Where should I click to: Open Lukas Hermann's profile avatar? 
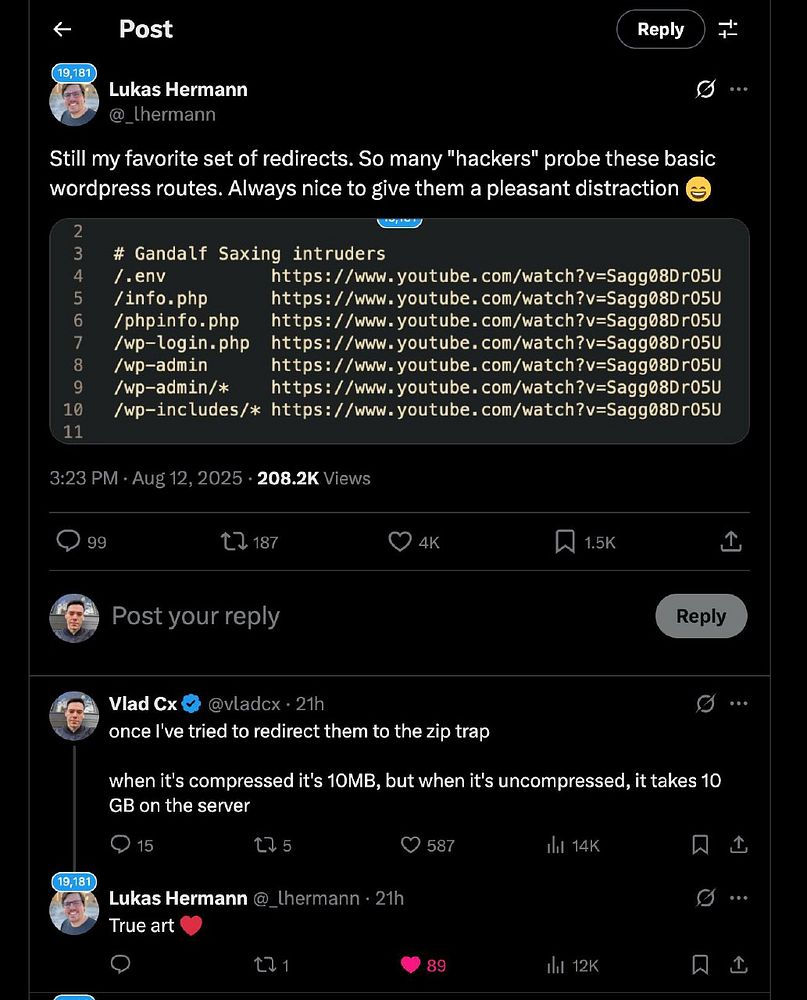coord(74,101)
